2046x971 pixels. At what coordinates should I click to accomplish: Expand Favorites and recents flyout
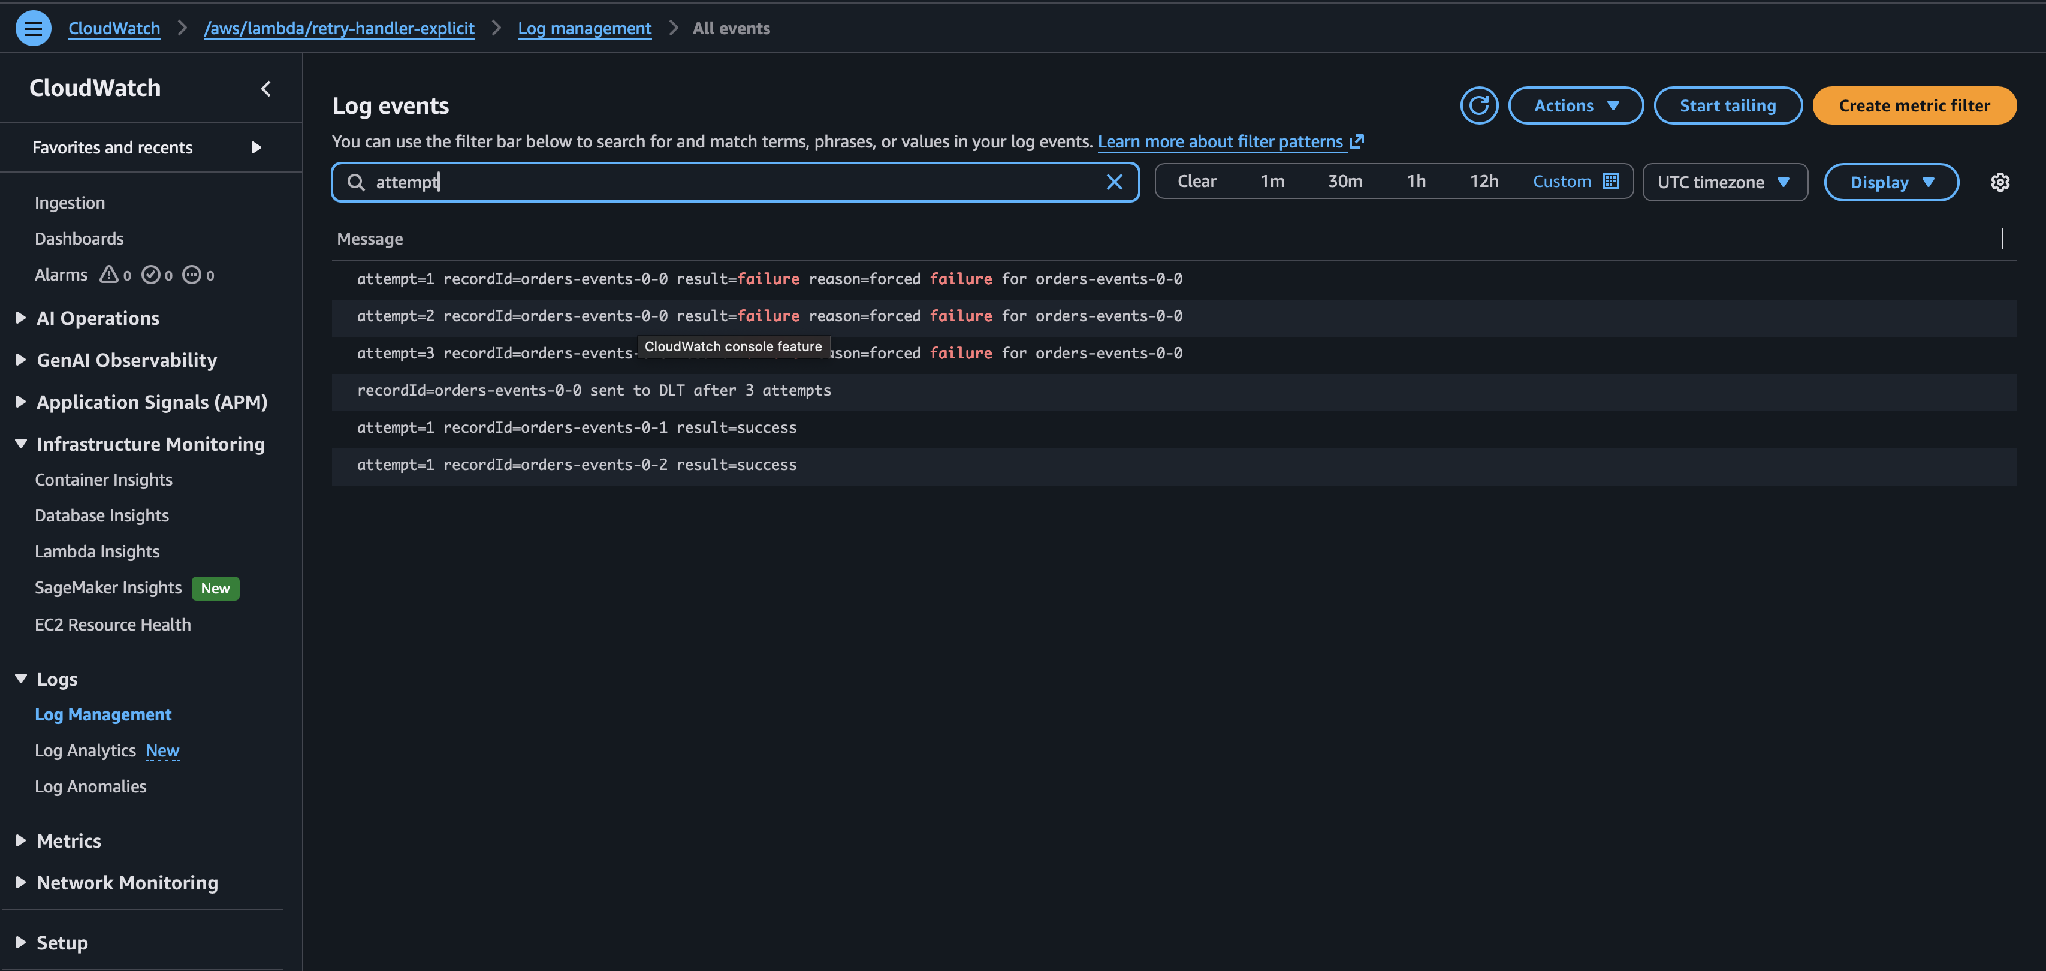point(256,147)
